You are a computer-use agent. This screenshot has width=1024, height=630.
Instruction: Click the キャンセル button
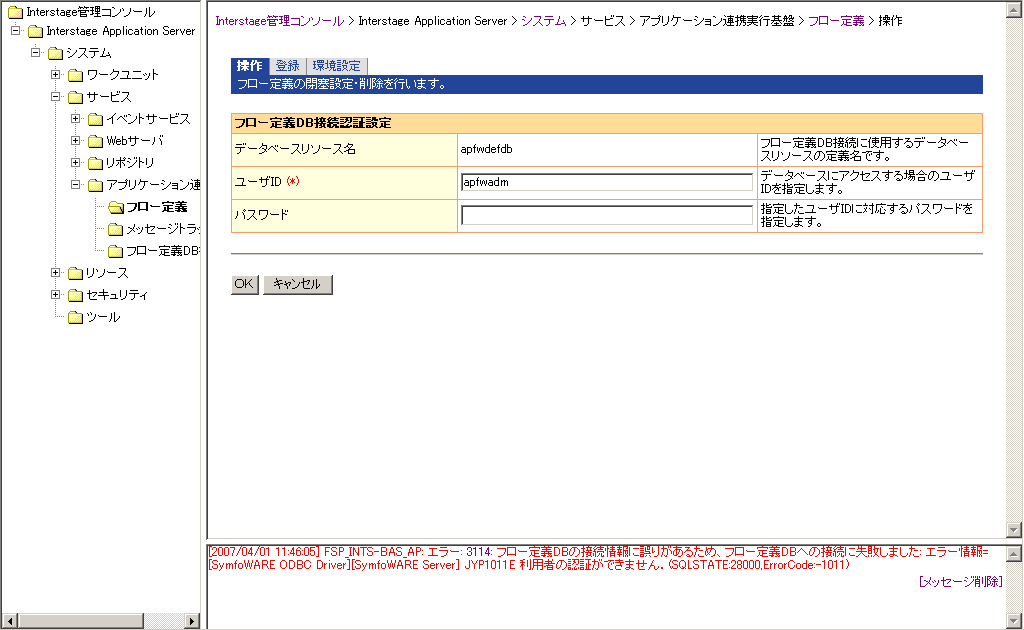pos(297,284)
